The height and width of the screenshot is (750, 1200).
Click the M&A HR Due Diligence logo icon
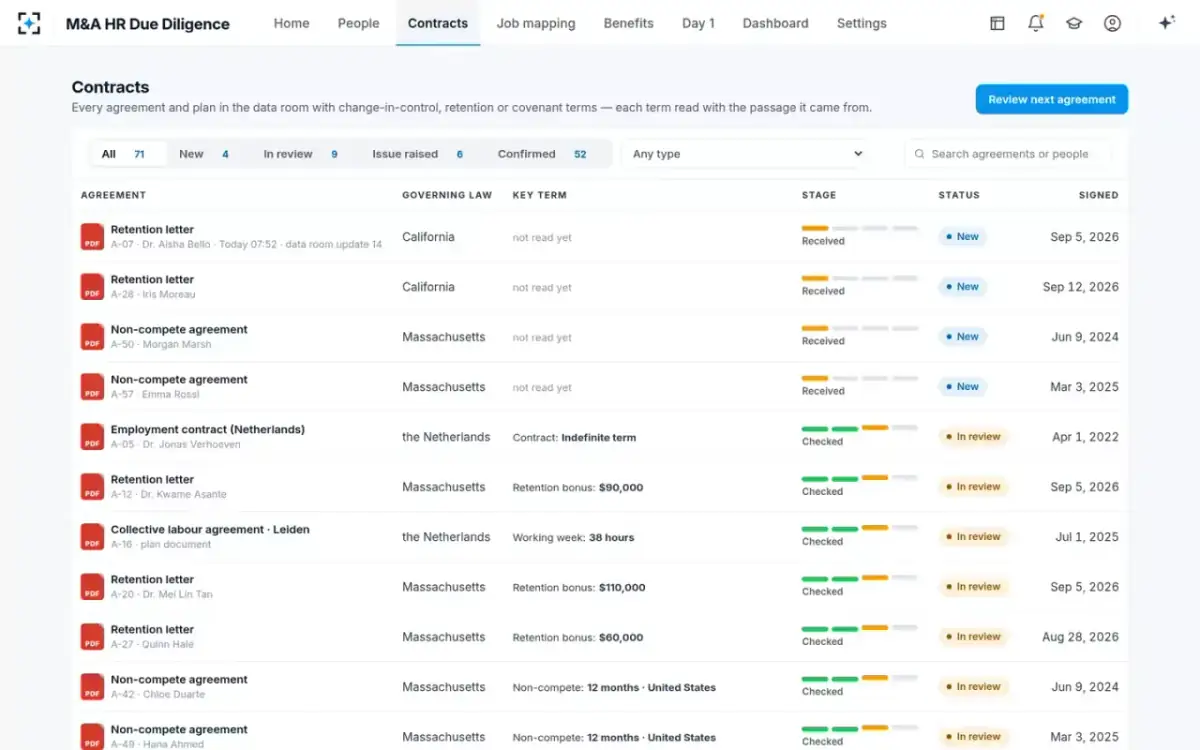click(x=29, y=23)
